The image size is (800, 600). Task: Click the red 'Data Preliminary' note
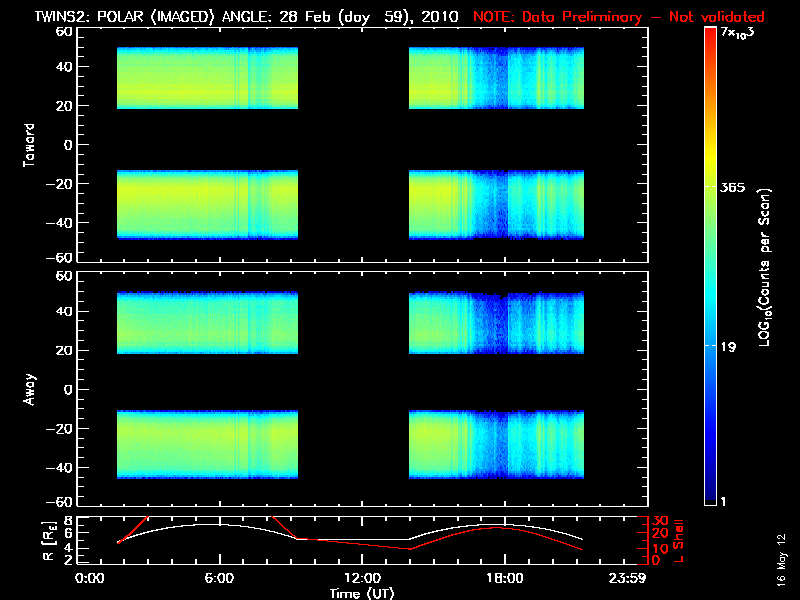pyautogui.click(x=618, y=17)
